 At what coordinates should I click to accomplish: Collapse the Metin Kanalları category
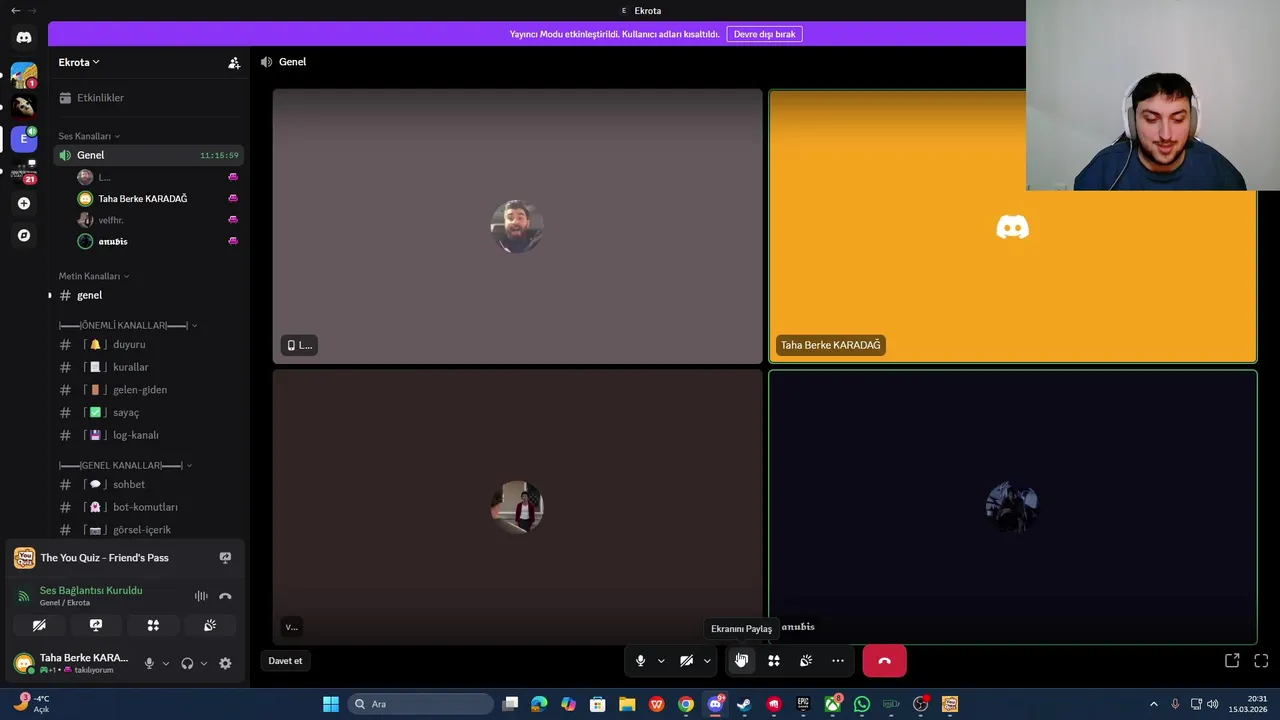pos(94,276)
